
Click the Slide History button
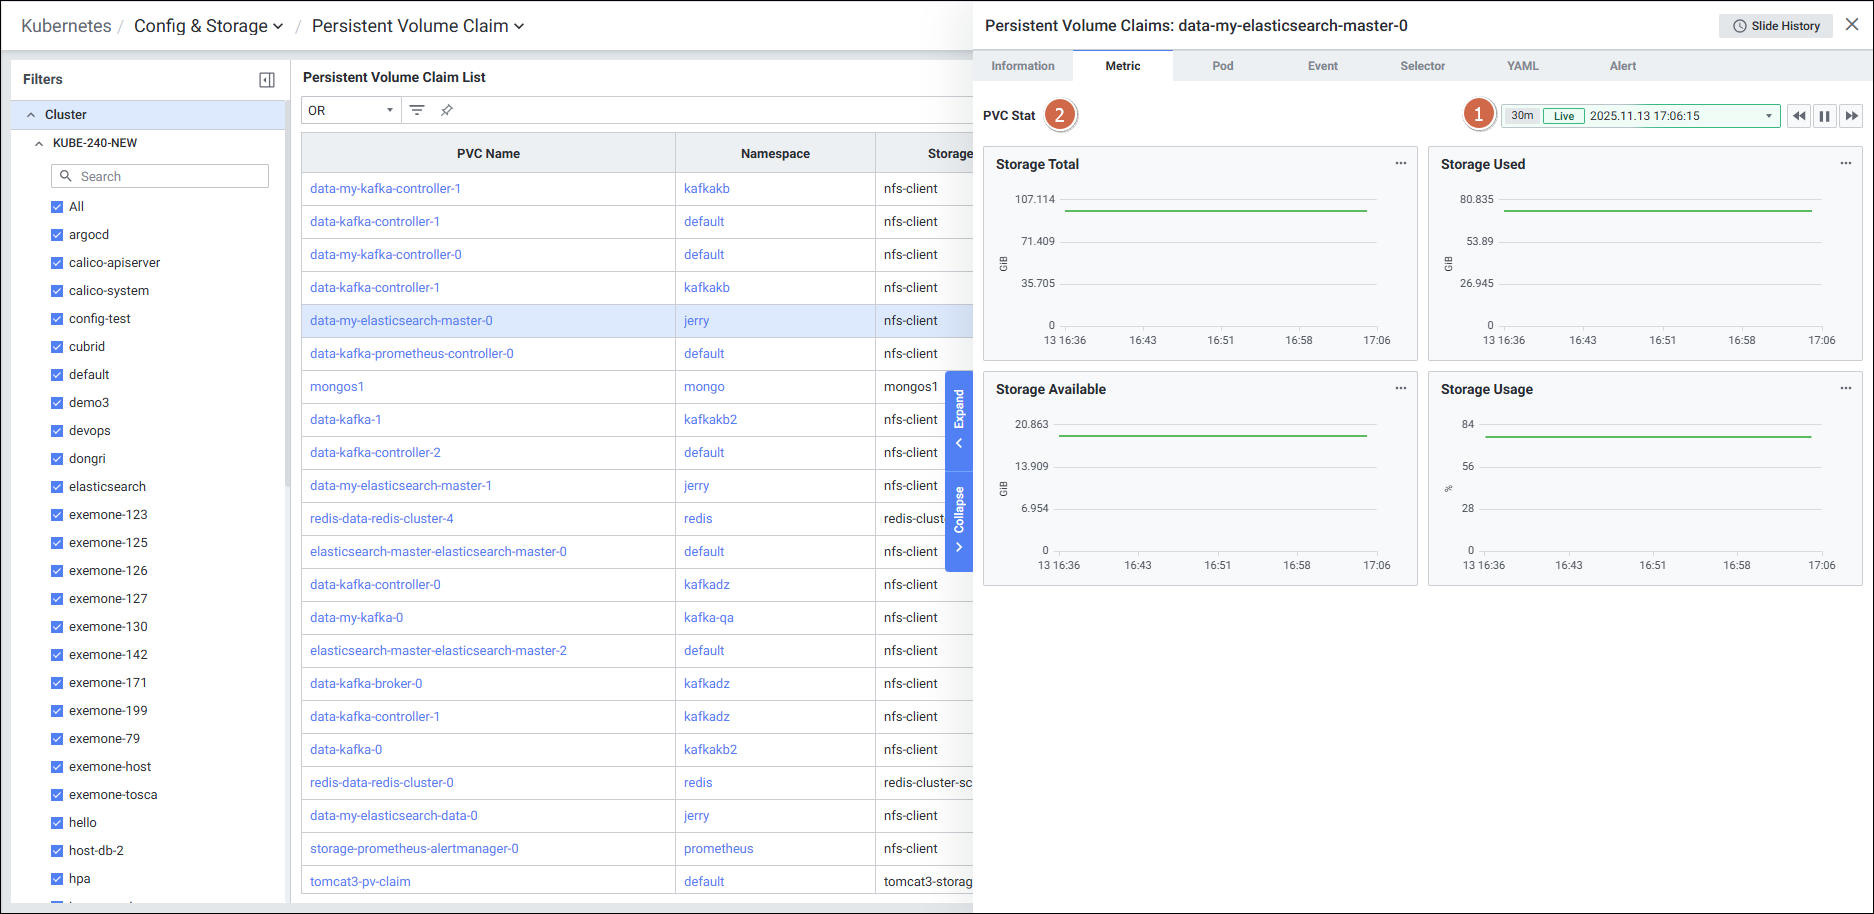click(1775, 26)
